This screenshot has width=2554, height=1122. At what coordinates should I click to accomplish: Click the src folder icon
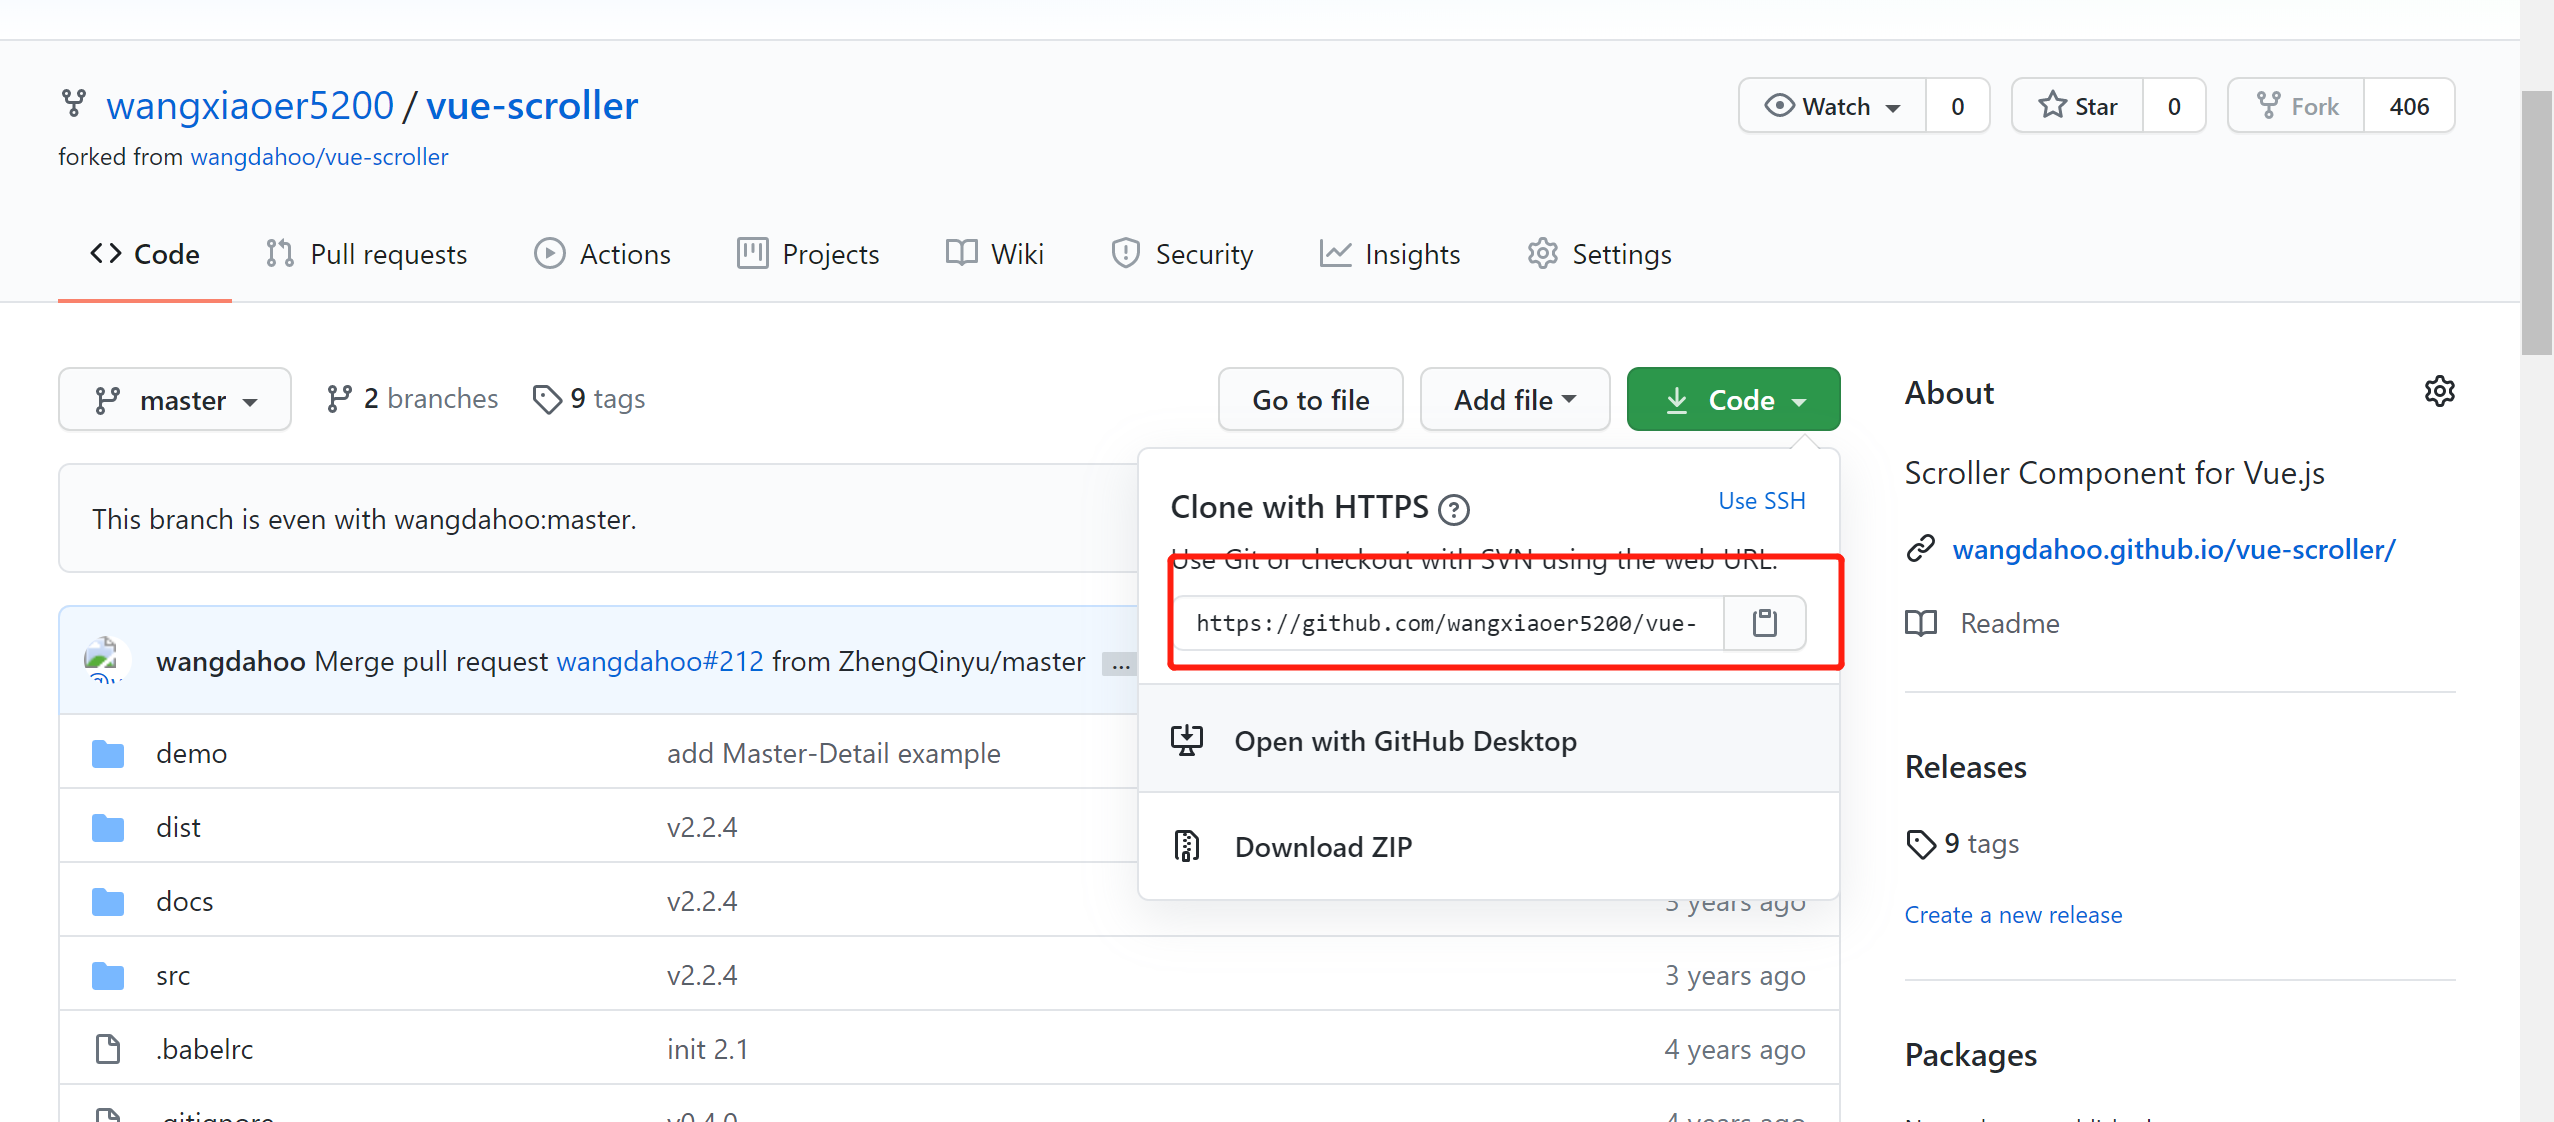108,975
